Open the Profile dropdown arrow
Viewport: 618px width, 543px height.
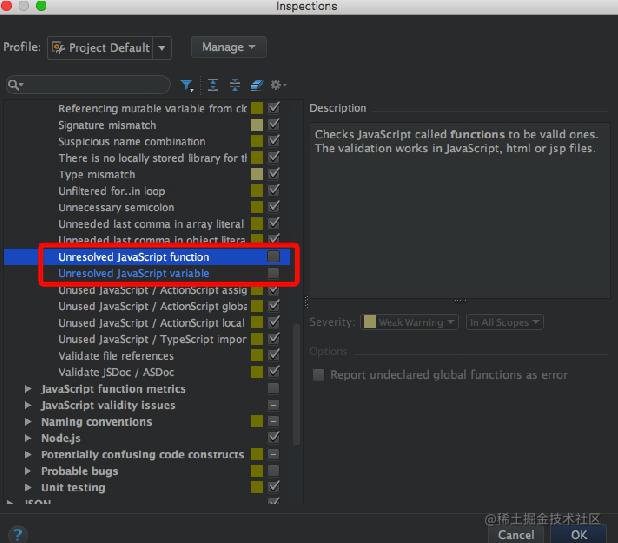pyautogui.click(x=162, y=48)
